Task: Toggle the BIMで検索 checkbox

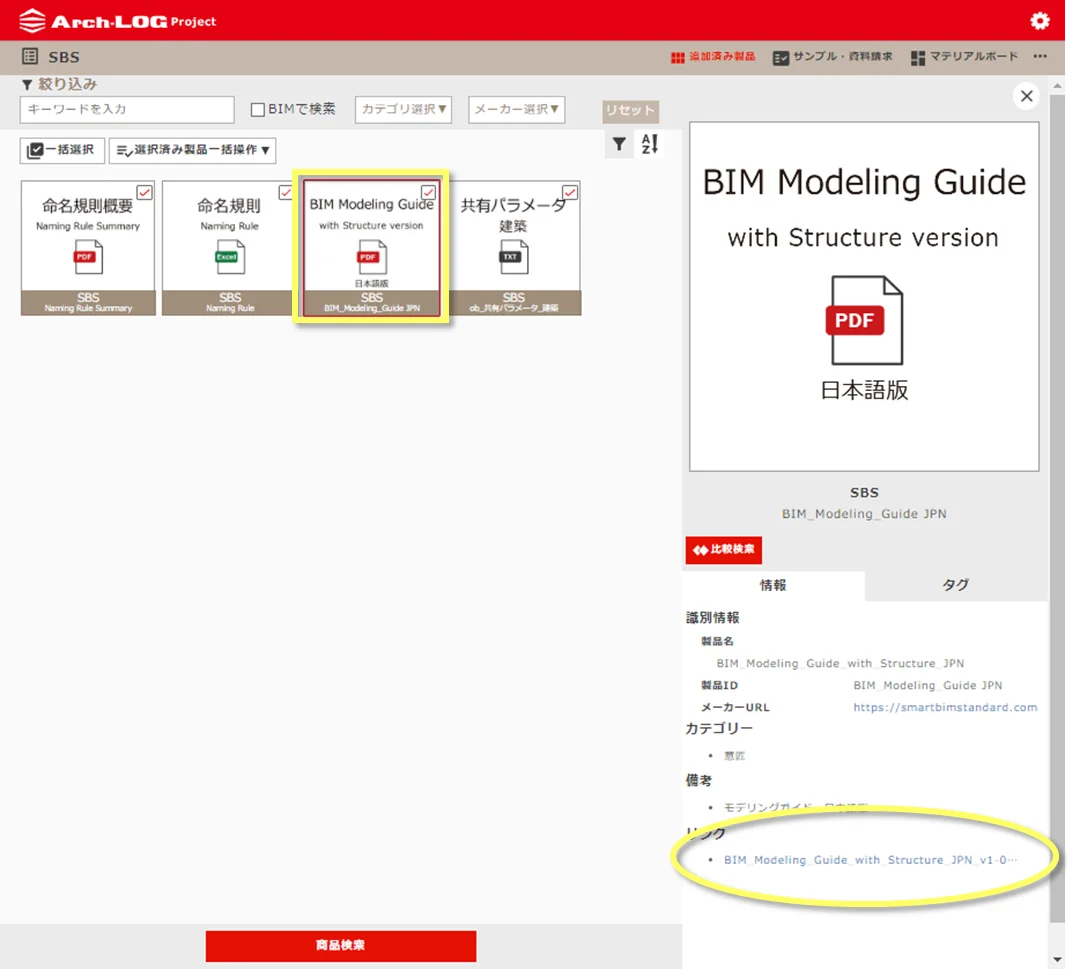Action: pyautogui.click(x=258, y=109)
